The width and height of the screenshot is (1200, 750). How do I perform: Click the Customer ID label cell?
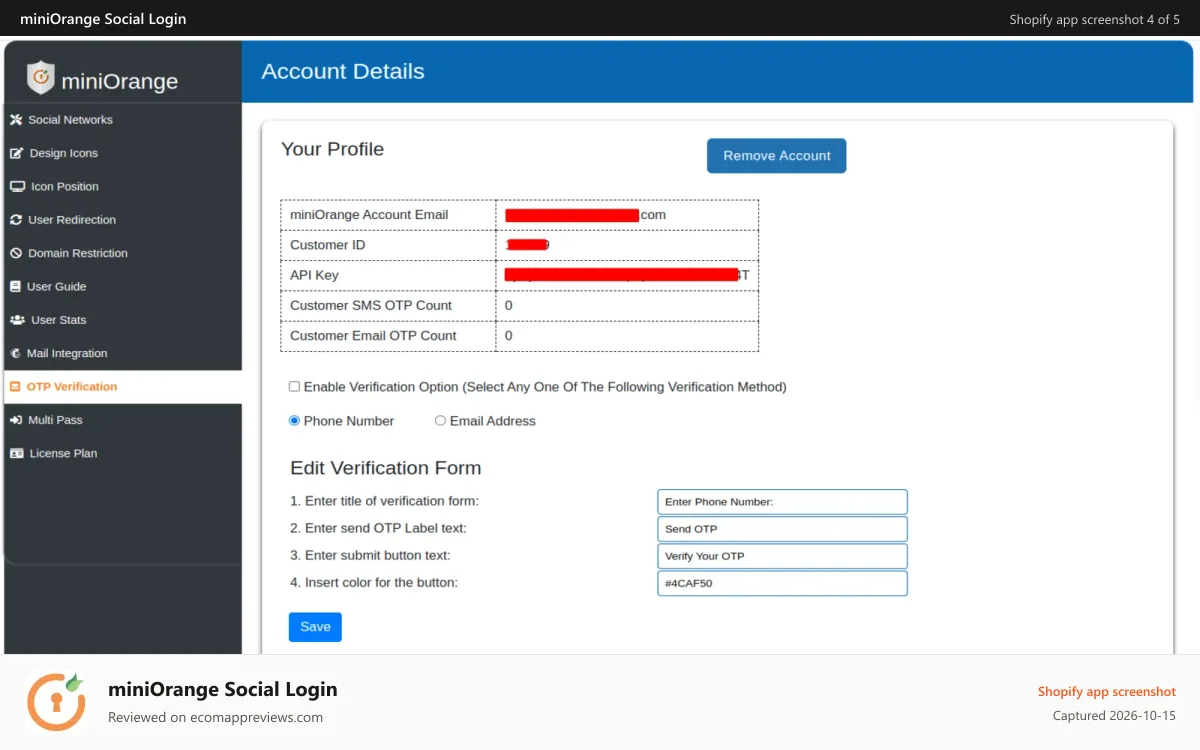click(x=388, y=245)
